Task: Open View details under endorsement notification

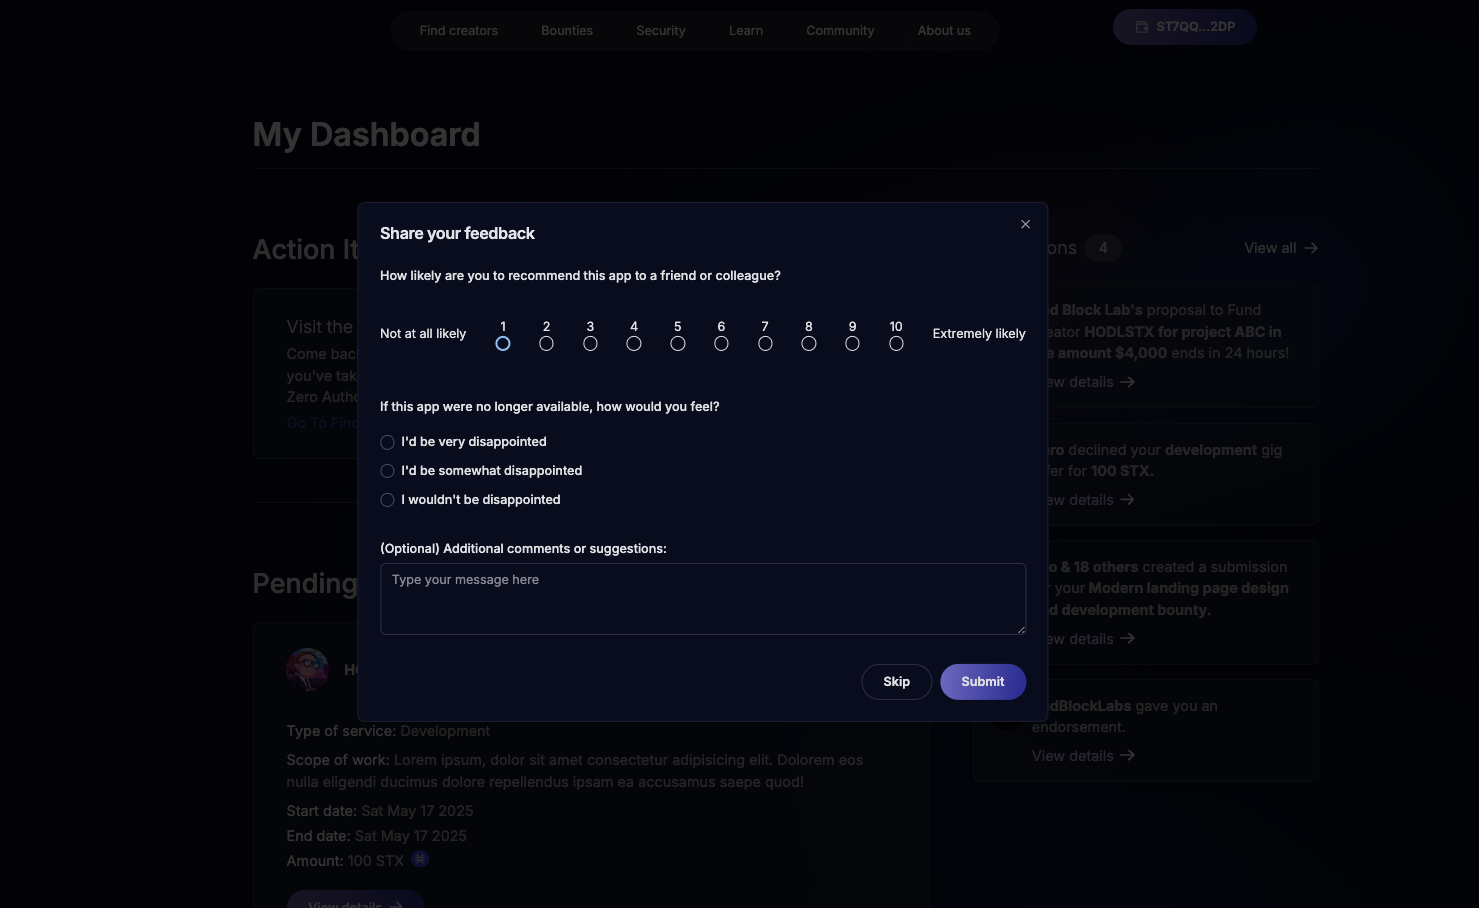Action: point(1083,756)
